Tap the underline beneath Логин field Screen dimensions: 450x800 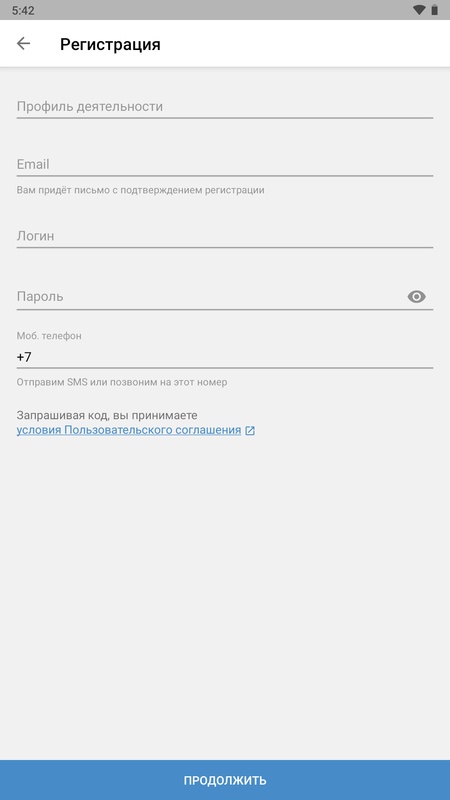click(225, 247)
